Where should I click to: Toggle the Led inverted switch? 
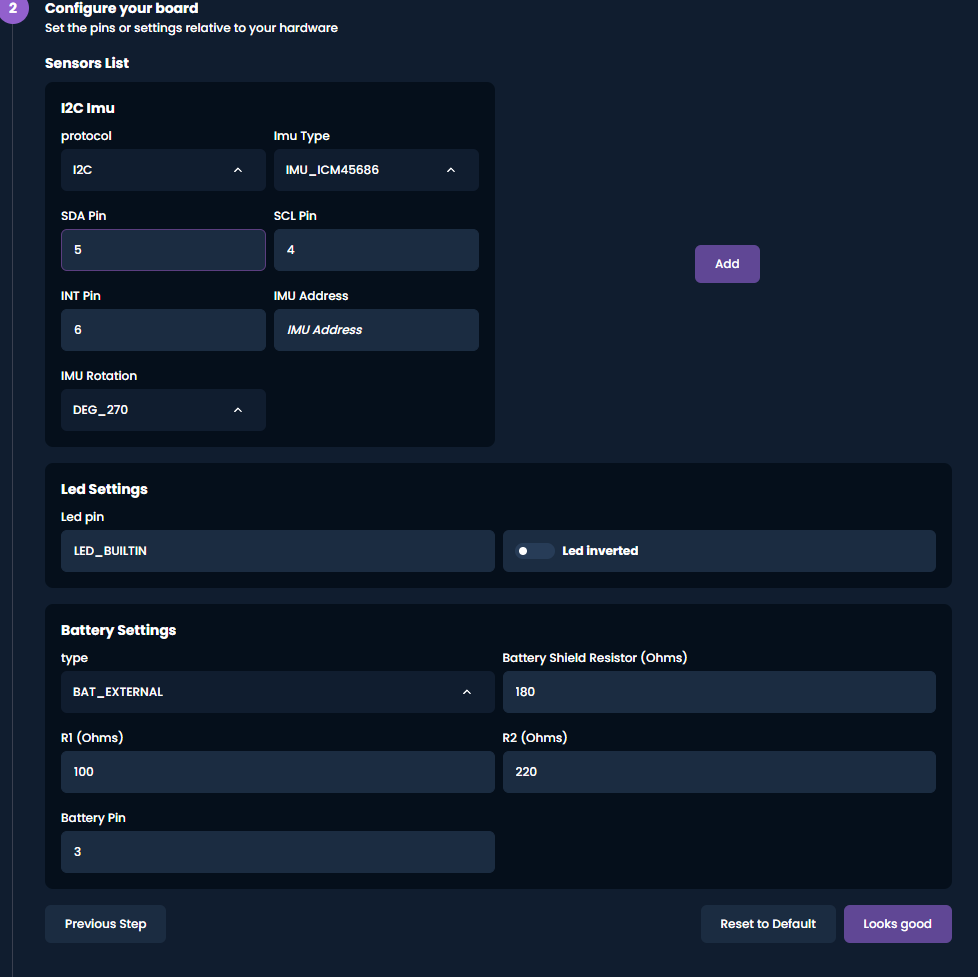pos(534,551)
